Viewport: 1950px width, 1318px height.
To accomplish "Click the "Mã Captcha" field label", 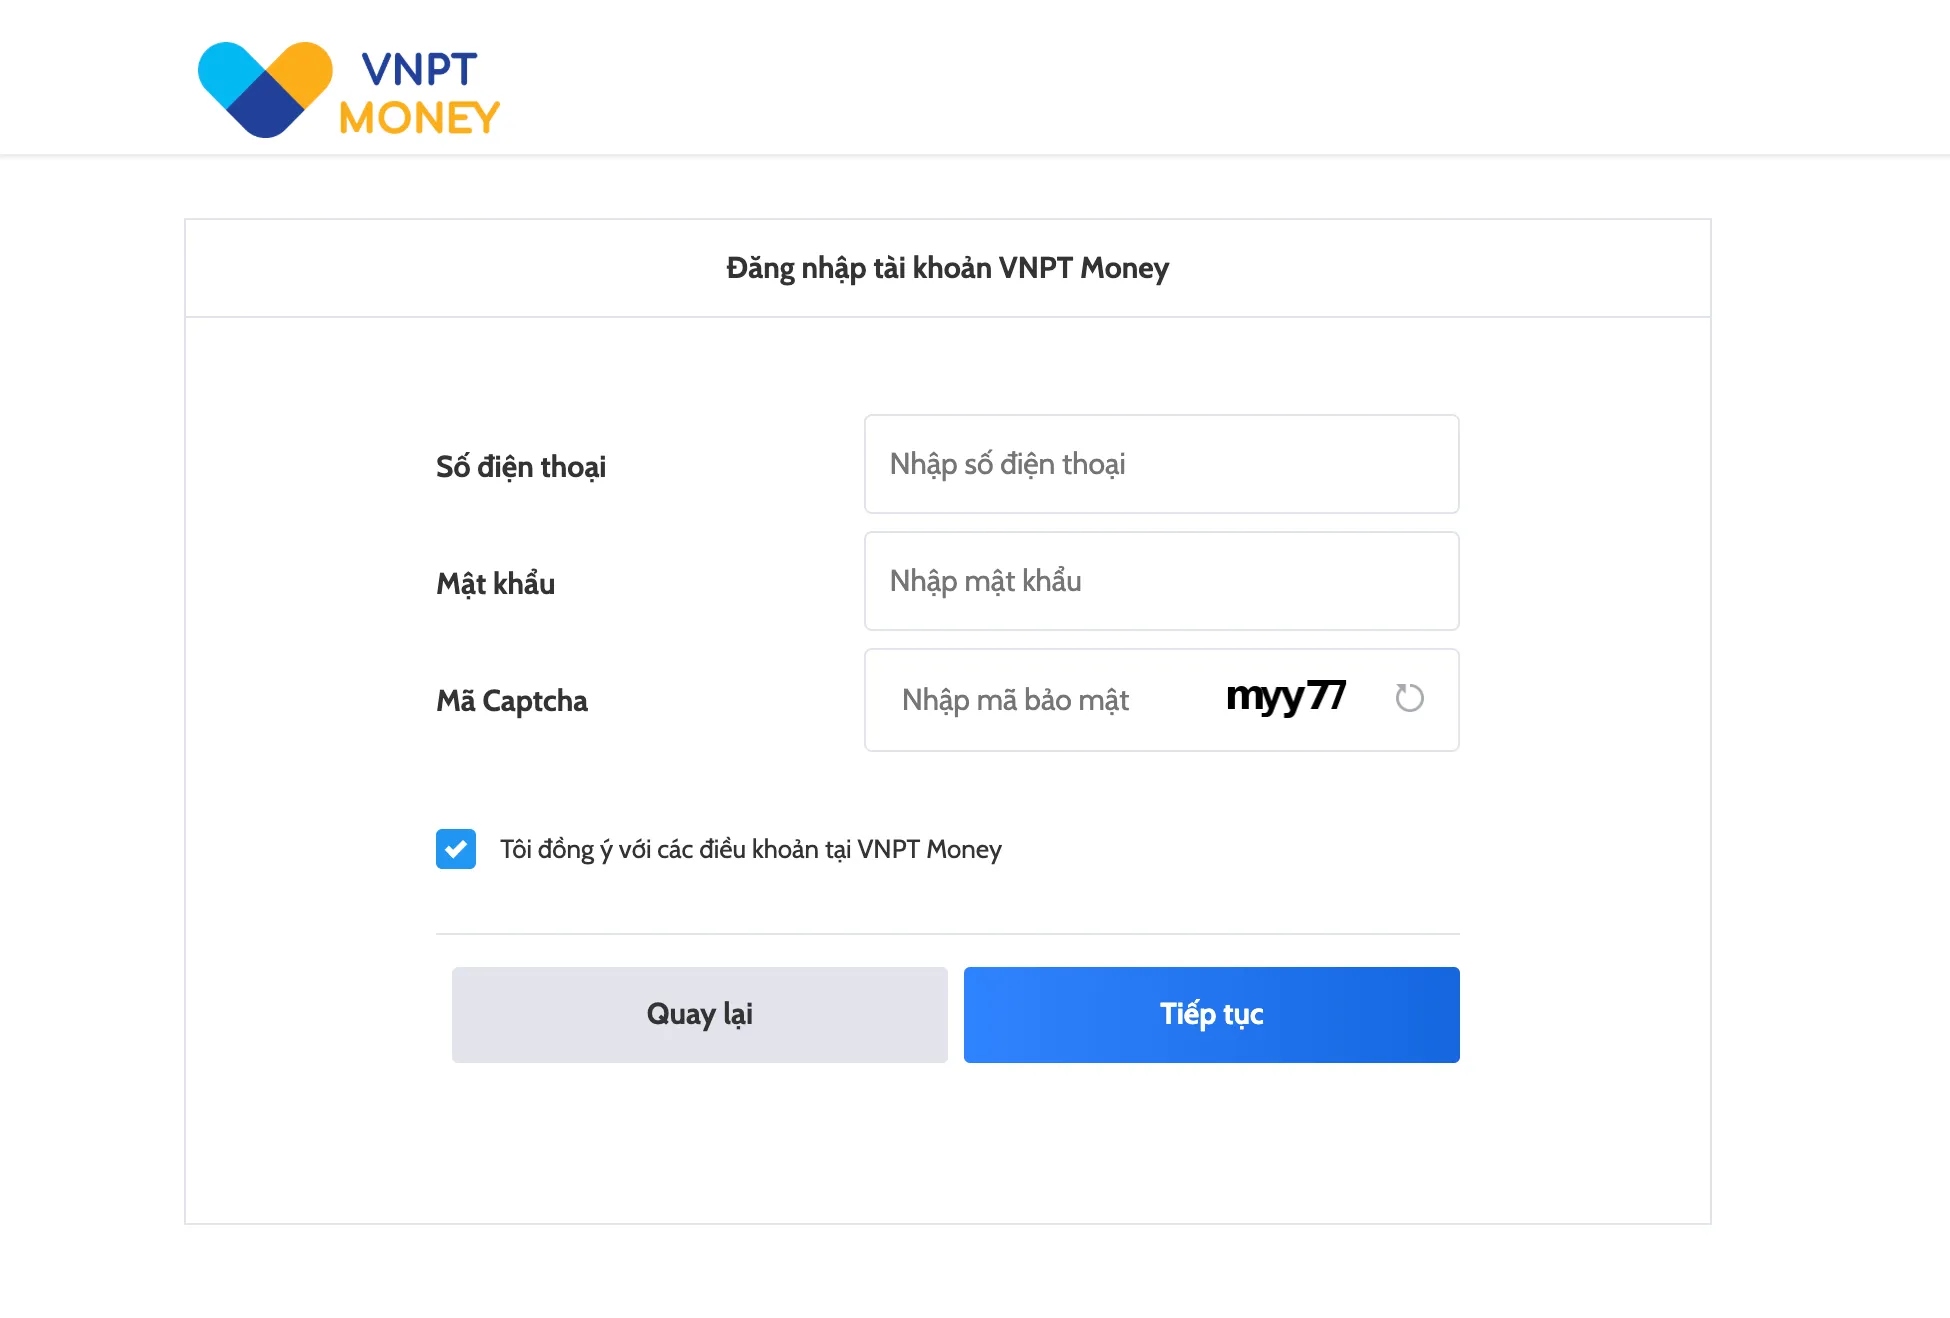I will click(512, 701).
